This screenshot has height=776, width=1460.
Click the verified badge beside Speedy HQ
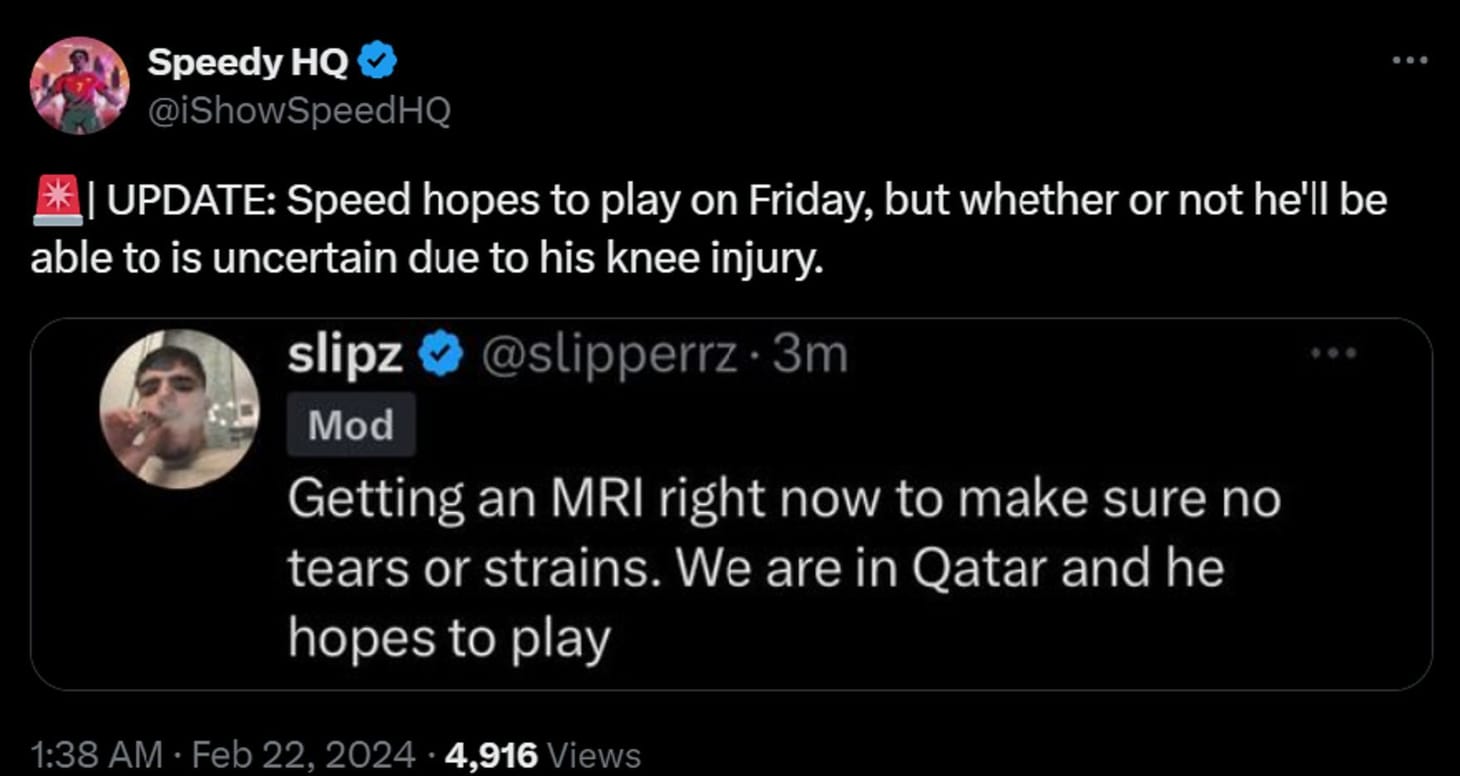378,63
